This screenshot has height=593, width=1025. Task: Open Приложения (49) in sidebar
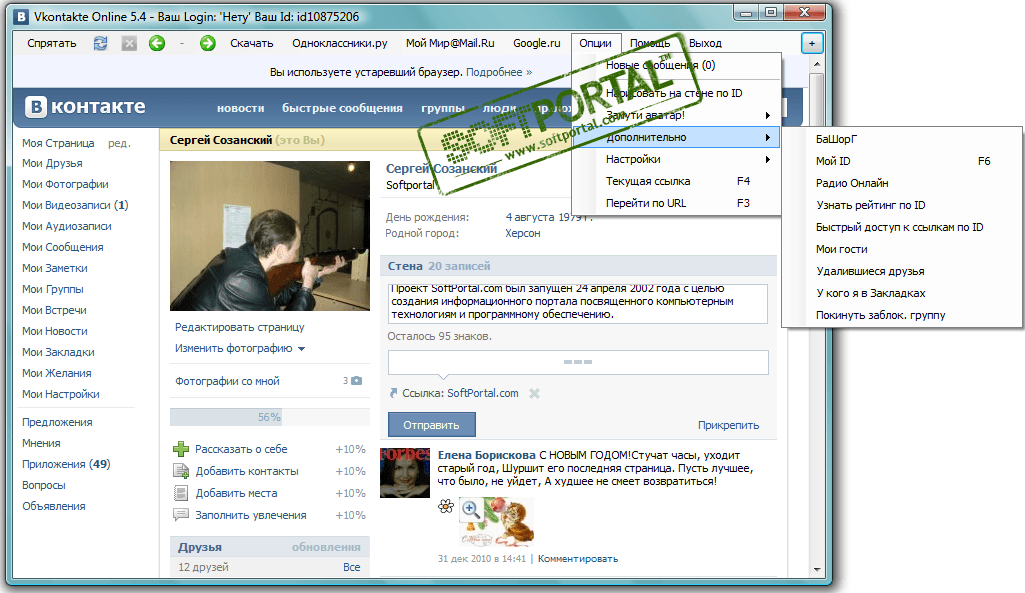point(66,464)
